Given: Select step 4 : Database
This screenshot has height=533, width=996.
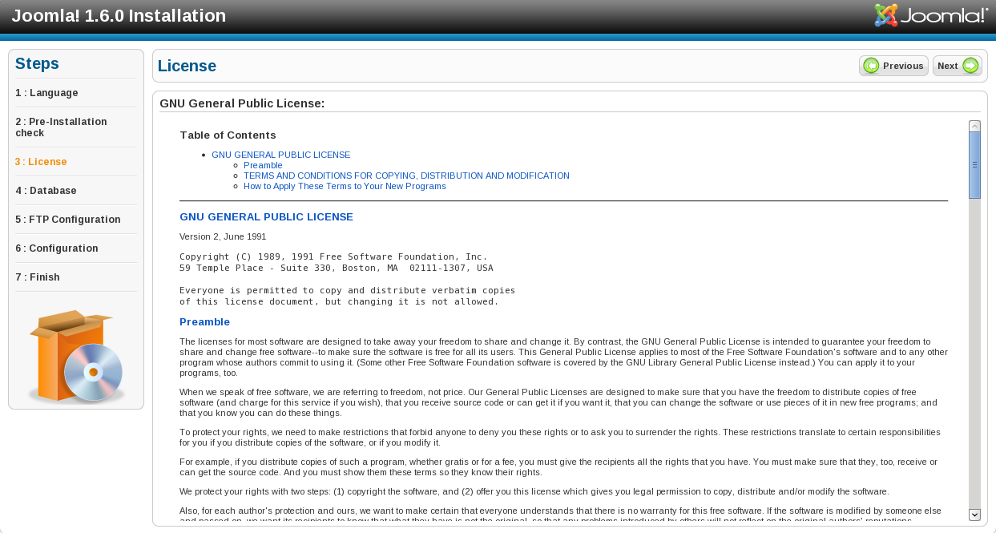Looking at the screenshot, I should (46, 191).
